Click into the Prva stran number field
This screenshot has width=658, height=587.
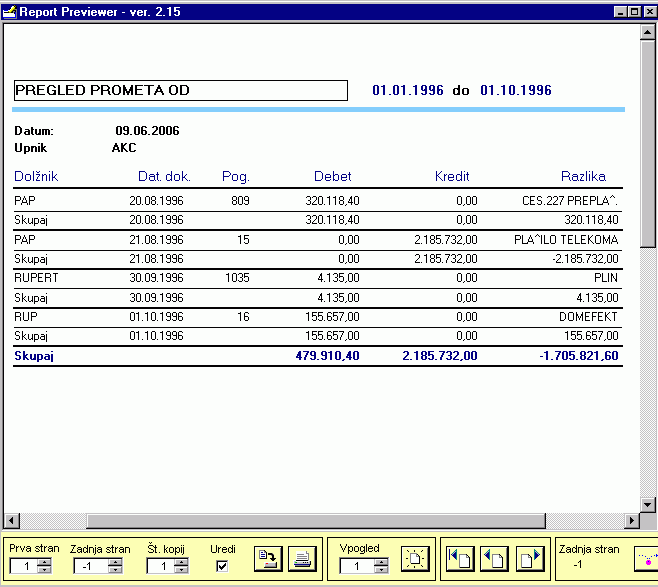[24, 566]
